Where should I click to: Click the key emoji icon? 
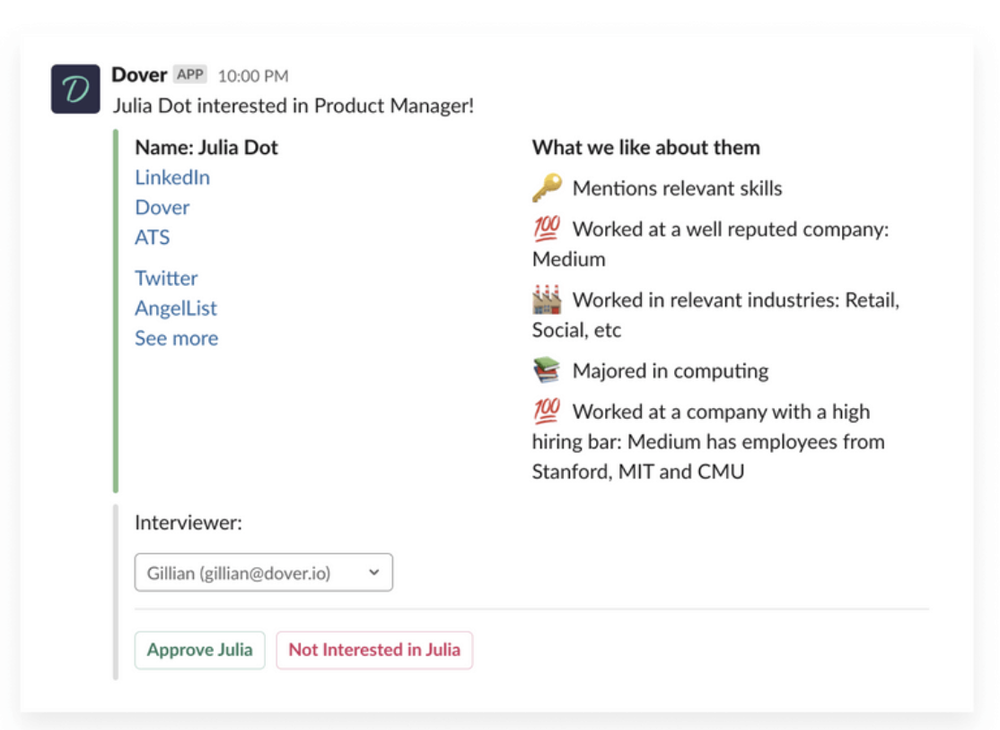pos(547,188)
